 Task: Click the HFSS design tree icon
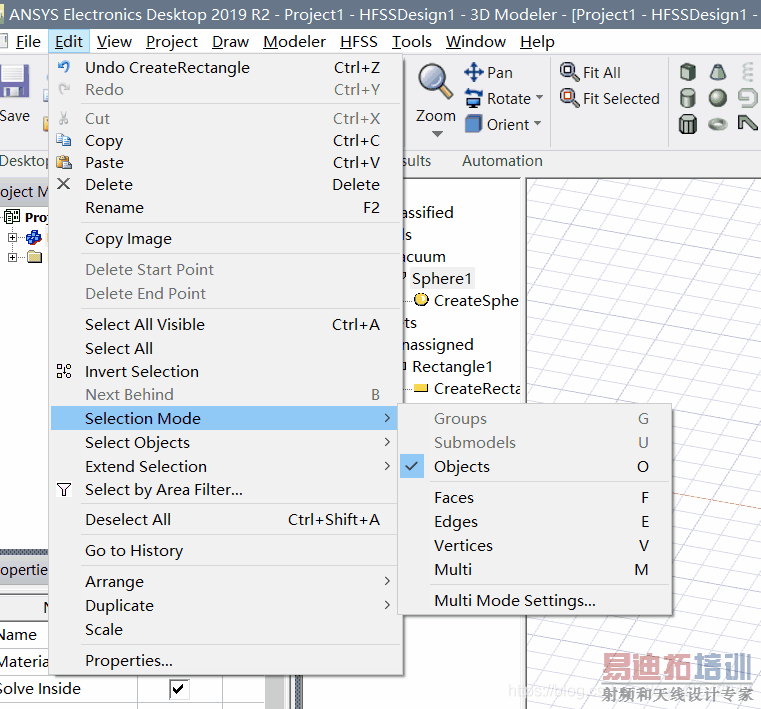pos(34,237)
